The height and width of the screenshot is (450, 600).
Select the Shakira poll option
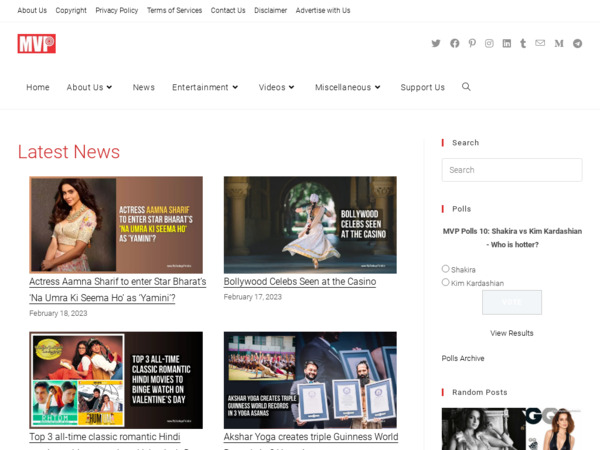[x=445, y=269]
